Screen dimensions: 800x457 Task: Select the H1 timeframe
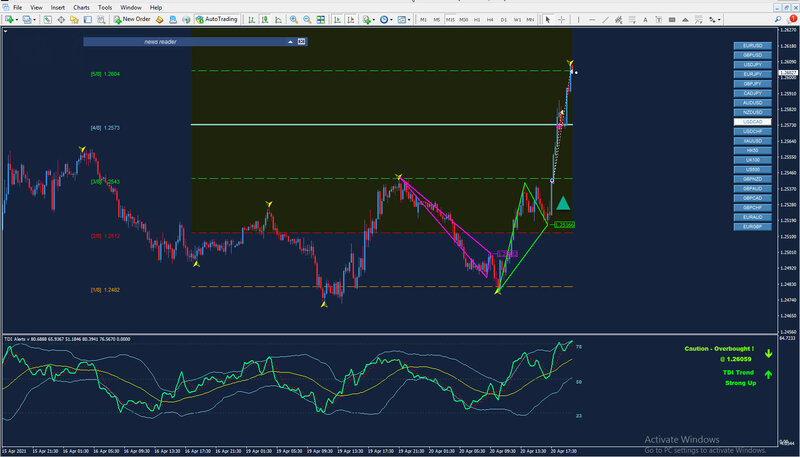477,19
